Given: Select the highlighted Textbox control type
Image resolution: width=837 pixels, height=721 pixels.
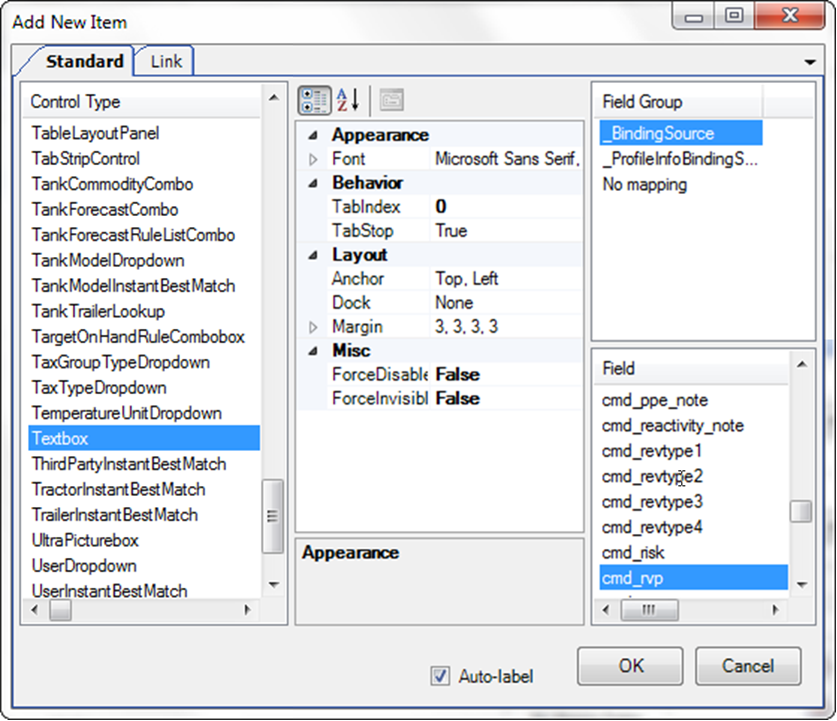Looking at the screenshot, I should tap(144, 438).
